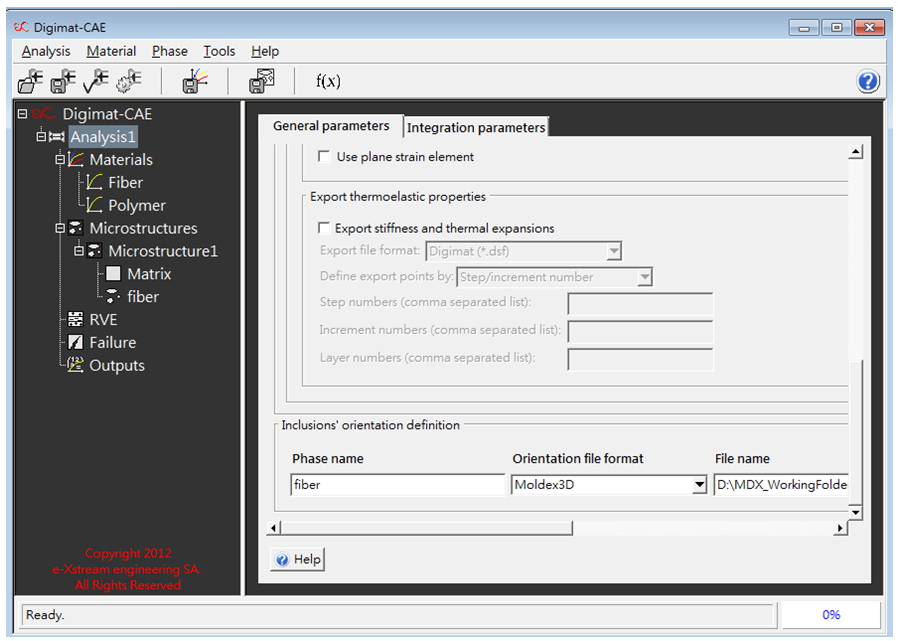Click the Ready. status bar text
Screen dimensions: 898x641
(x=45, y=615)
